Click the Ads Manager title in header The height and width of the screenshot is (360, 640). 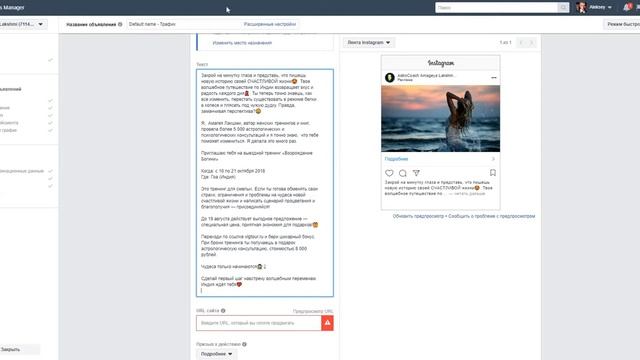click(12, 7)
